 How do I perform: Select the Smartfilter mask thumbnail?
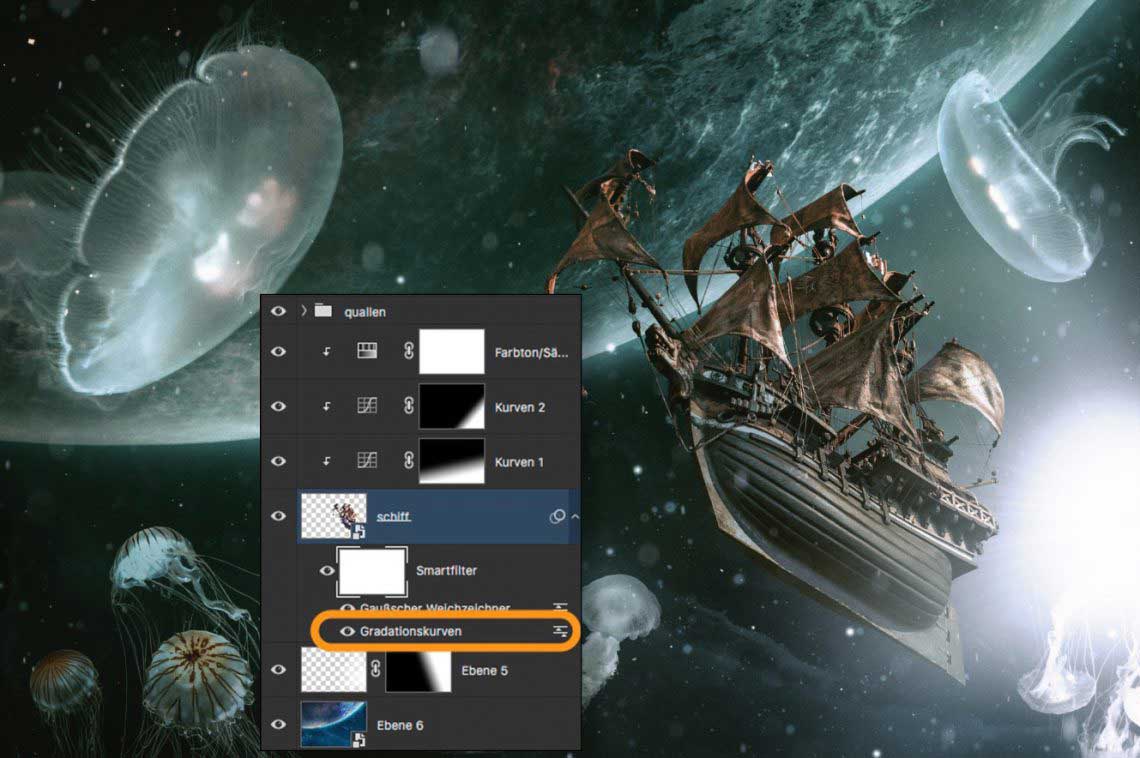point(372,571)
